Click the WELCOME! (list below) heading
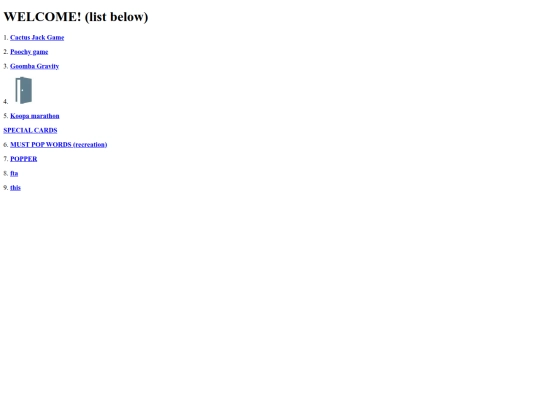The image size is (540, 405). tap(76, 17)
